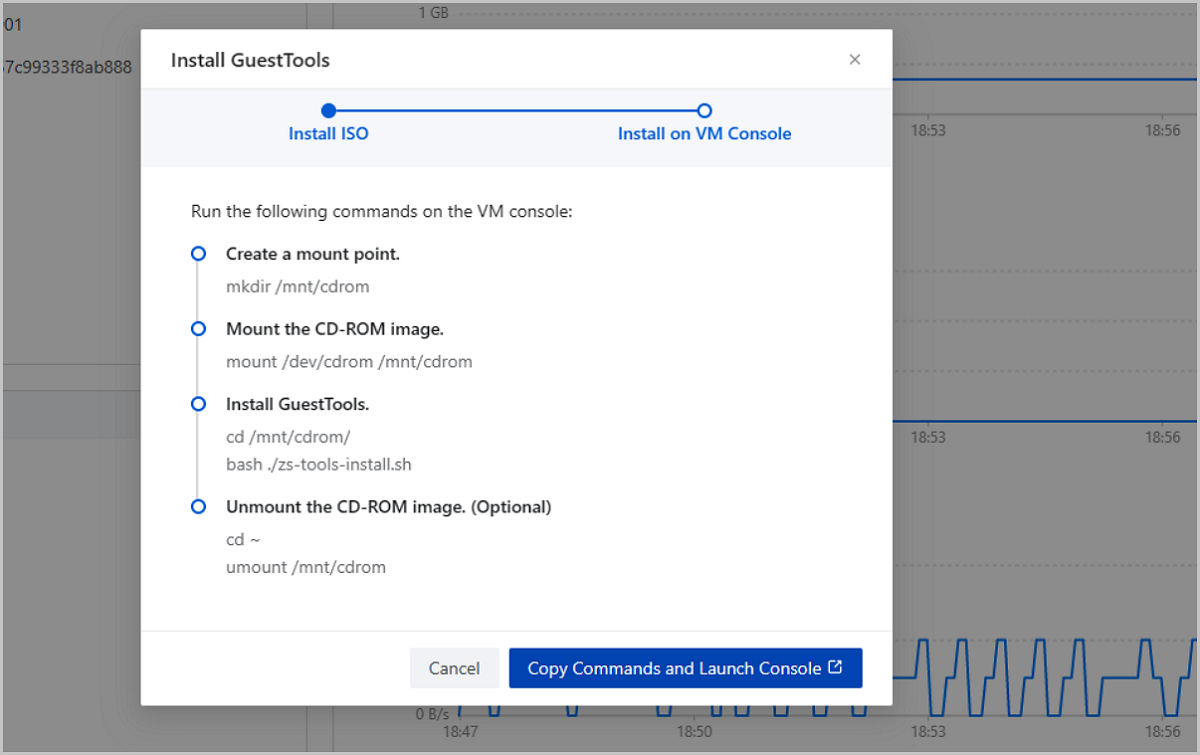Click the progress line between the two steps
Image resolution: width=1200 pixels, height=755 pixels.
(516, 111)
